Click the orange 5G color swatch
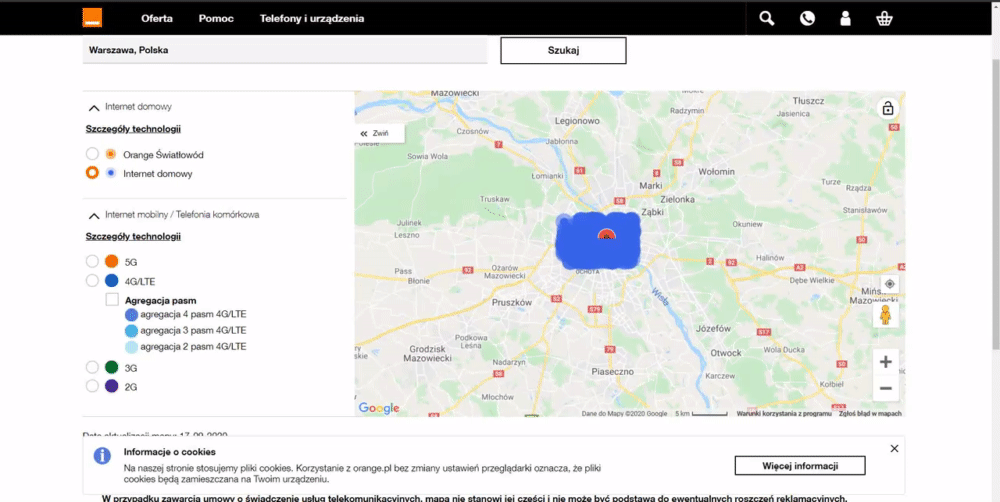The image size is (1000, 502). (112, 262)
